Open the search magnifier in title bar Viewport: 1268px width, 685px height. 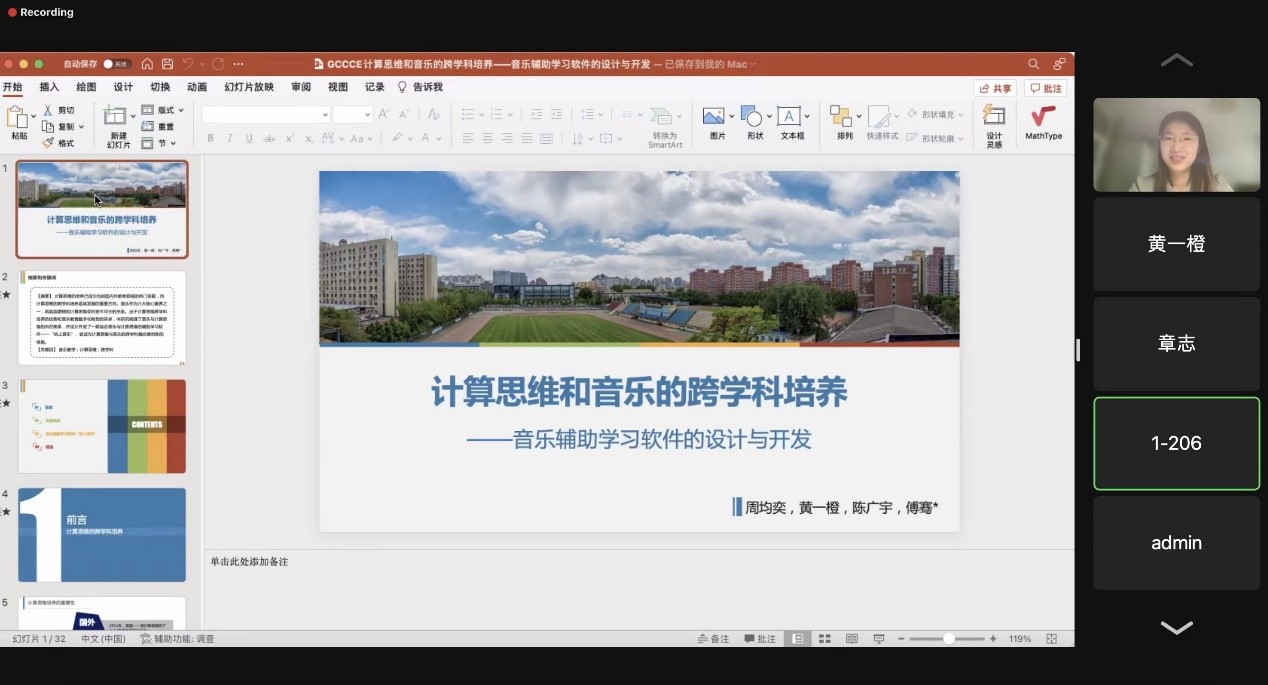(x=1033, y=64)
